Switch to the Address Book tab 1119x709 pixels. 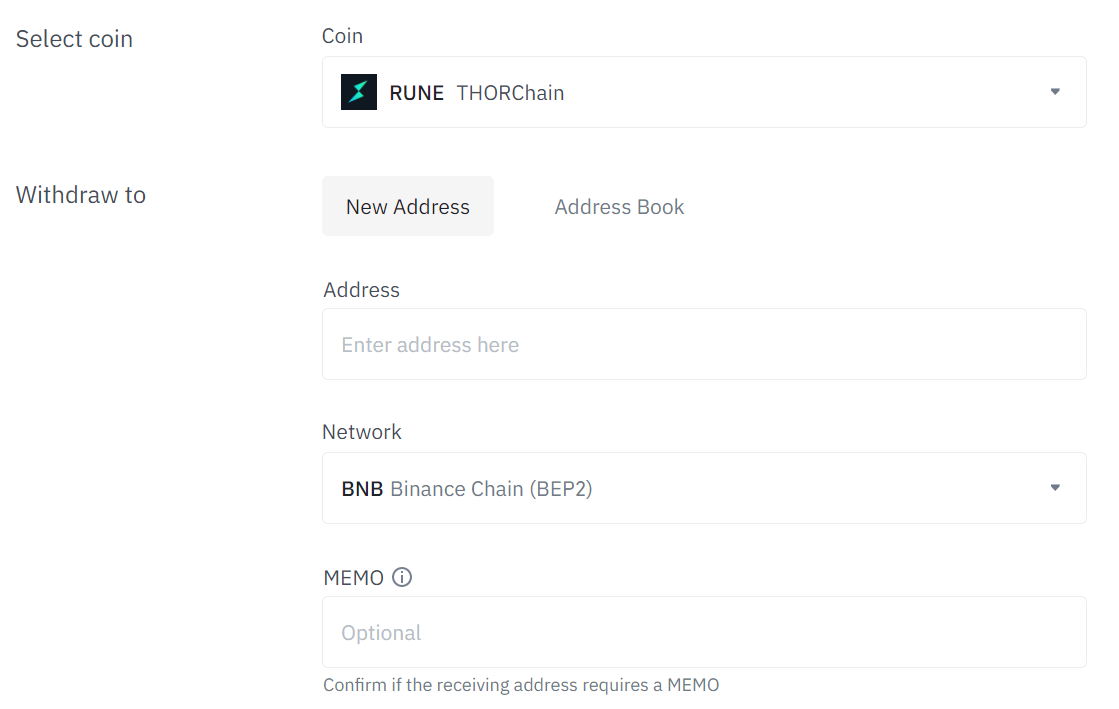pos(619,207)
